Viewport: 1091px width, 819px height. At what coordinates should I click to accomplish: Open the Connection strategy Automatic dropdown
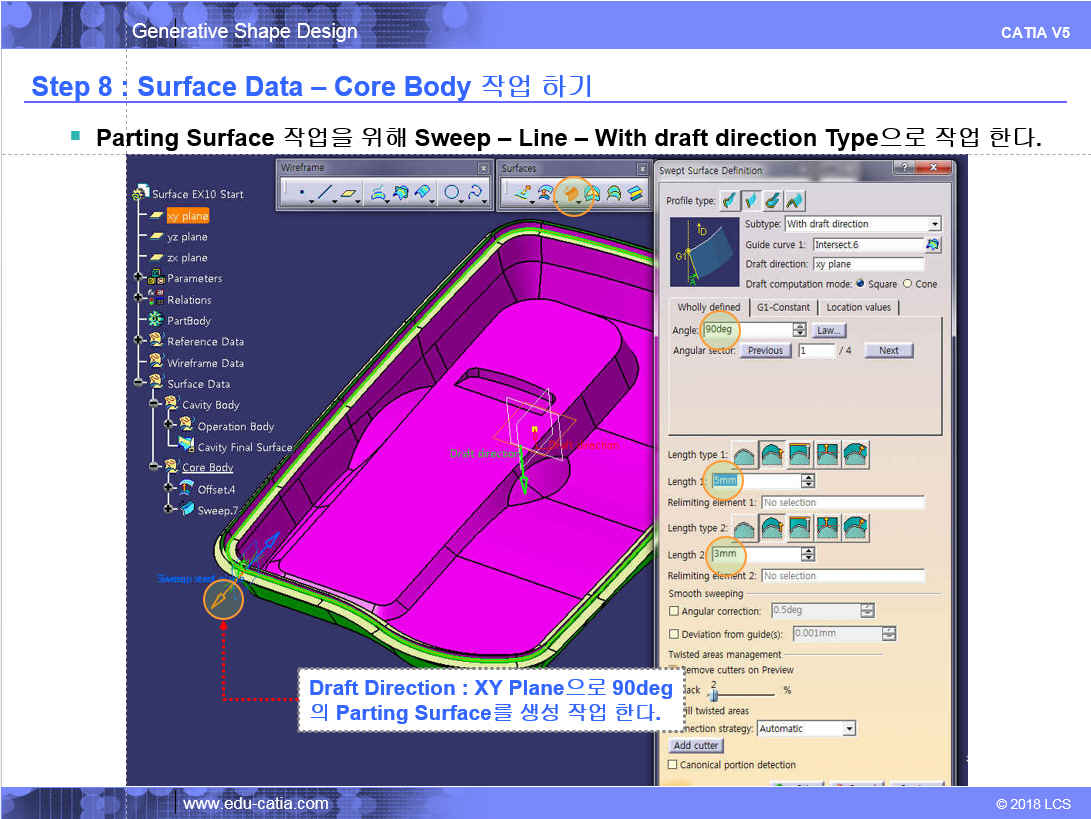click(x=849, y=729)
